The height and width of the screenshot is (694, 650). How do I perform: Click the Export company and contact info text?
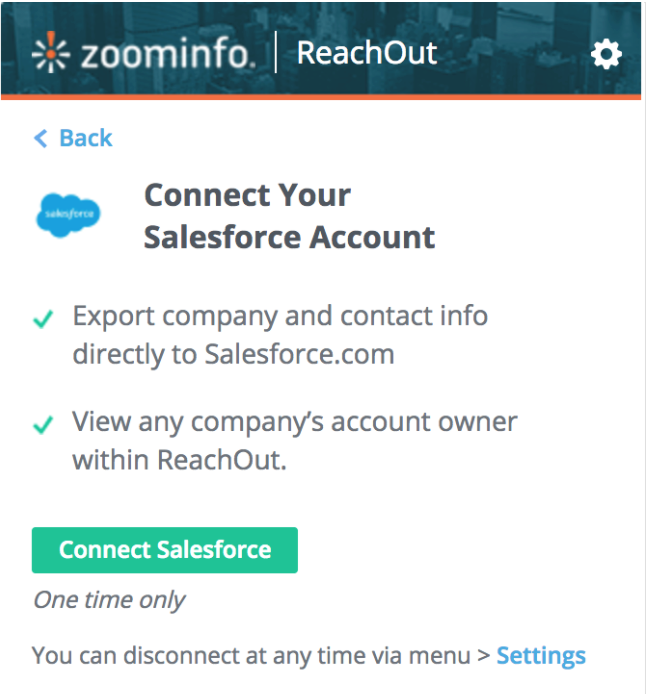tap(280, 316)
